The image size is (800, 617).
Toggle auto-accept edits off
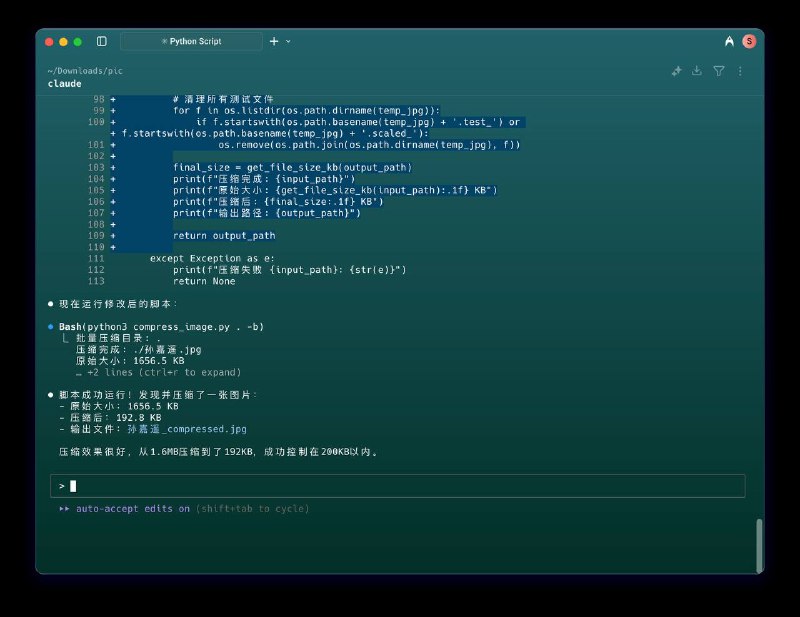(x=120, y=509)
